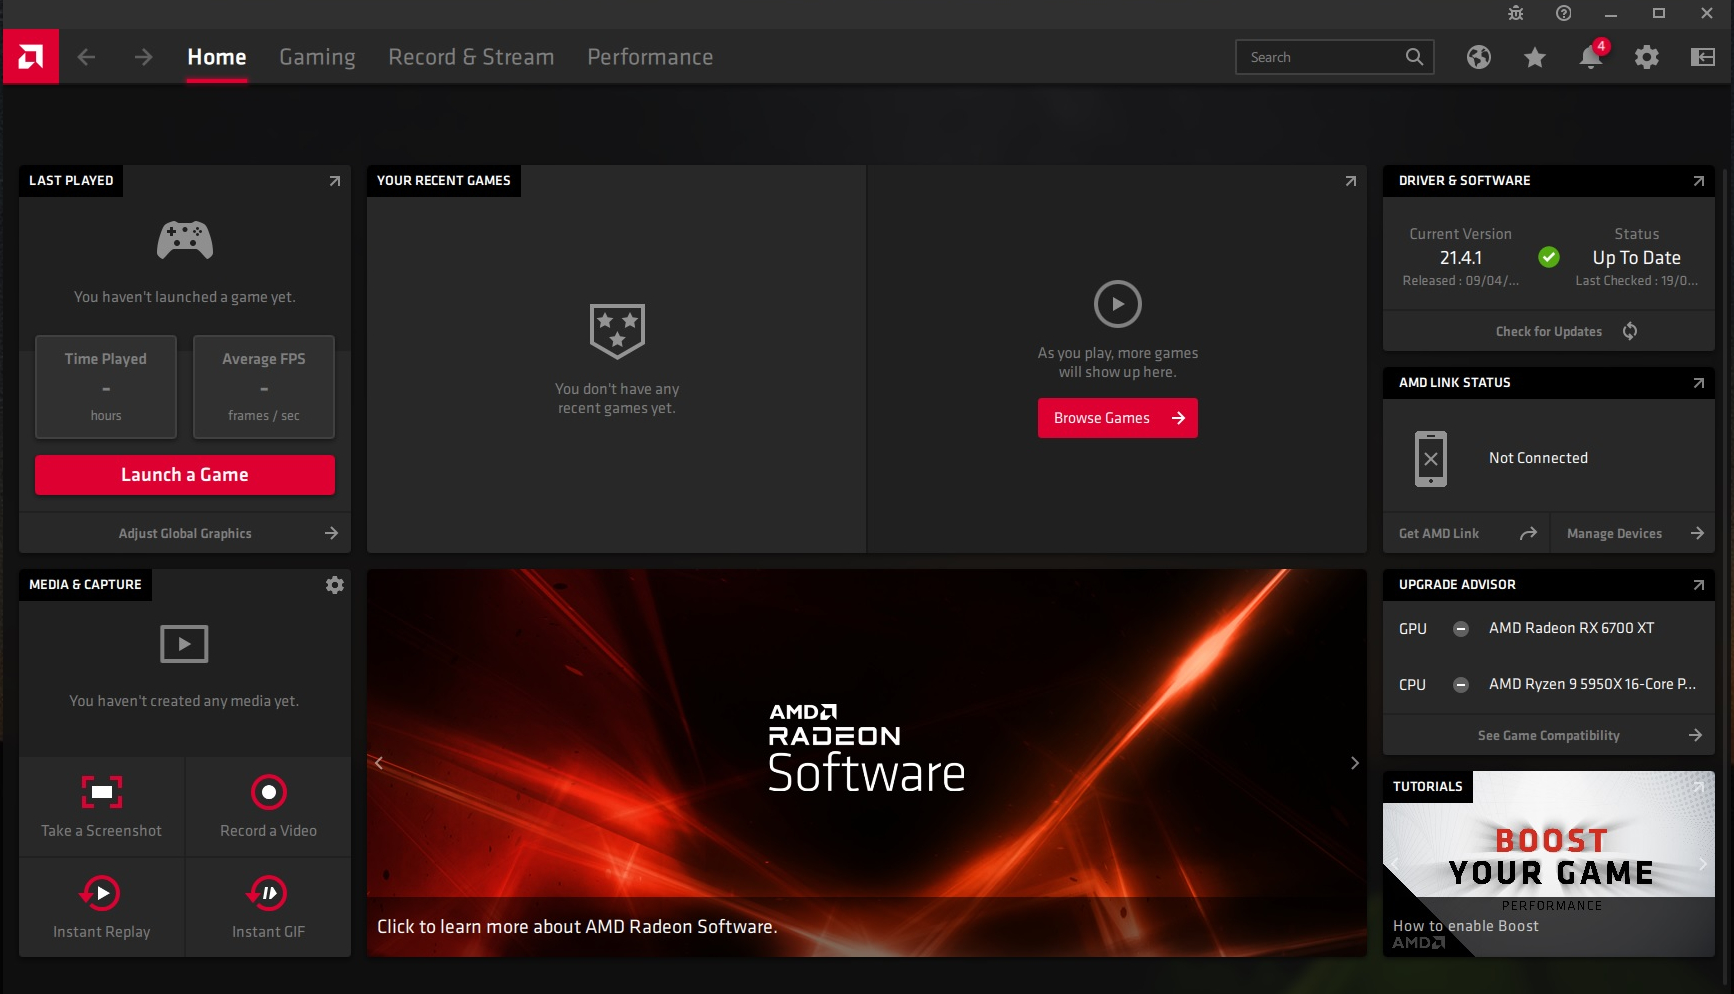This screenshot has height=994, width=1734.
Task: Click the Instant GIF icon
Action: [268, 893]
